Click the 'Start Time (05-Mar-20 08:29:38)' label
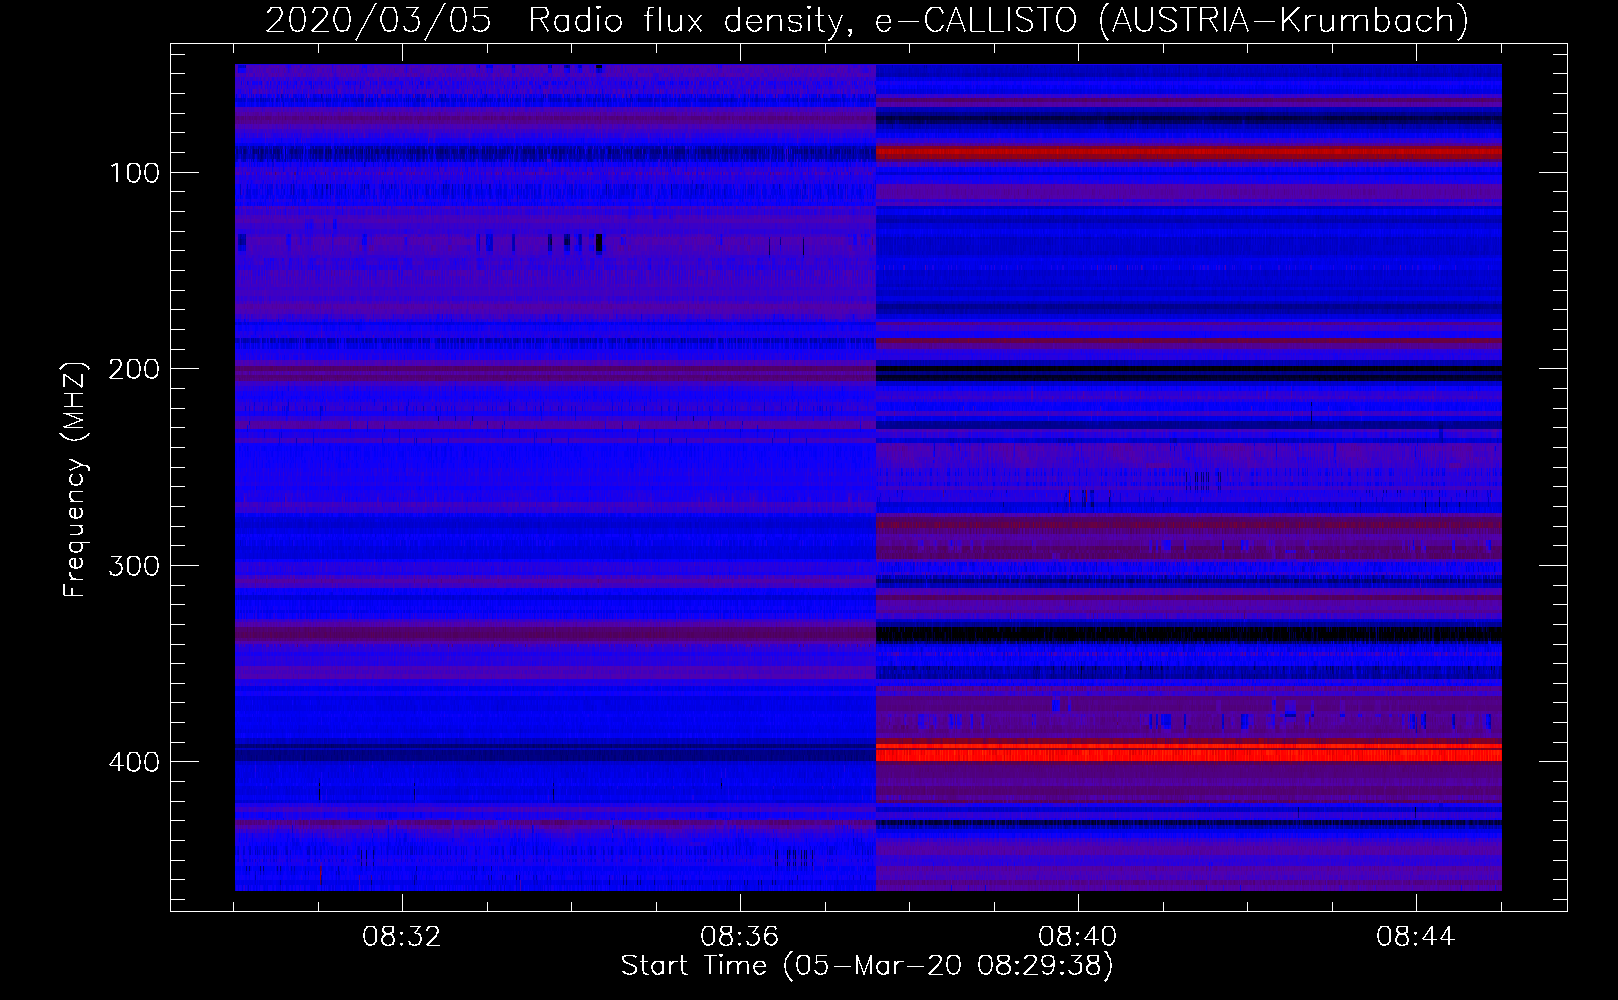 (867, 966)
